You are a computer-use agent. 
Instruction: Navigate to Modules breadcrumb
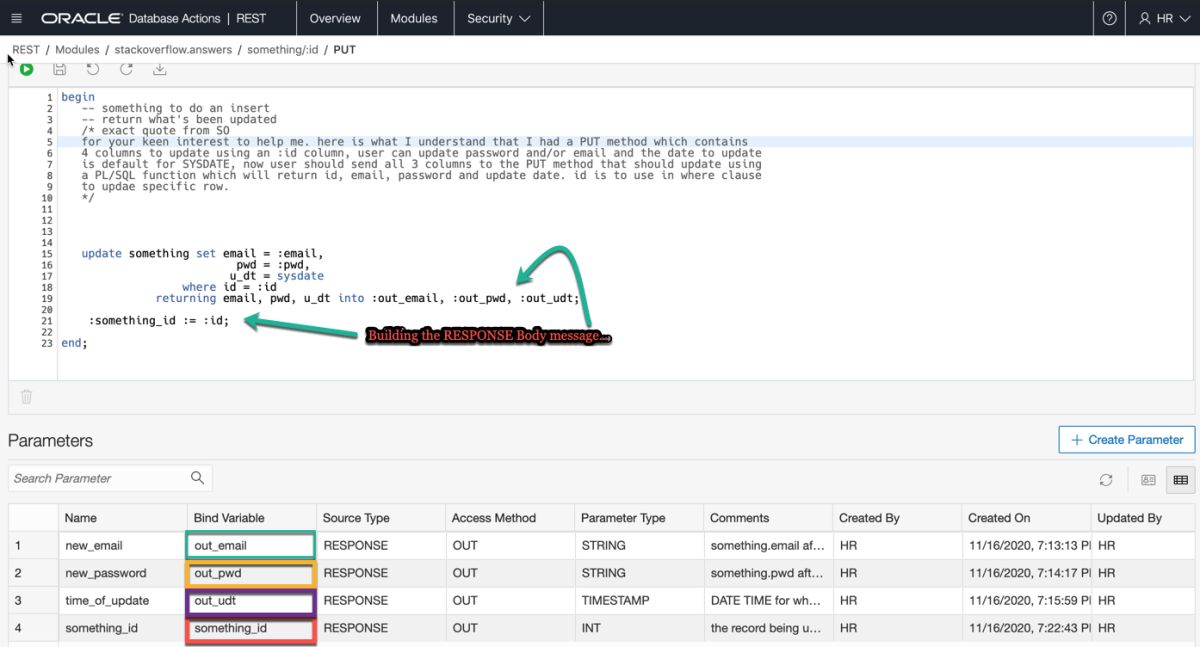(77, 49)
